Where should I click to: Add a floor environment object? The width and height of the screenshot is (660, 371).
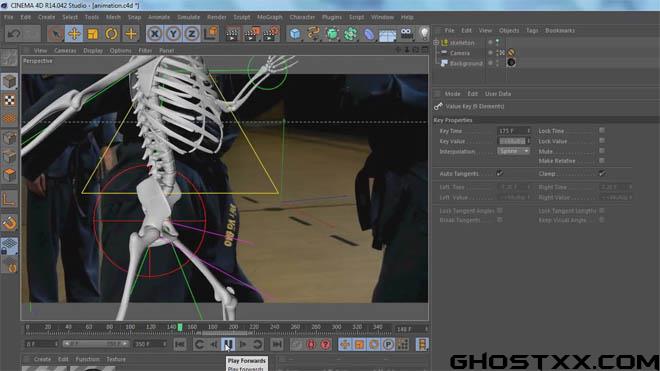point(387,35)
